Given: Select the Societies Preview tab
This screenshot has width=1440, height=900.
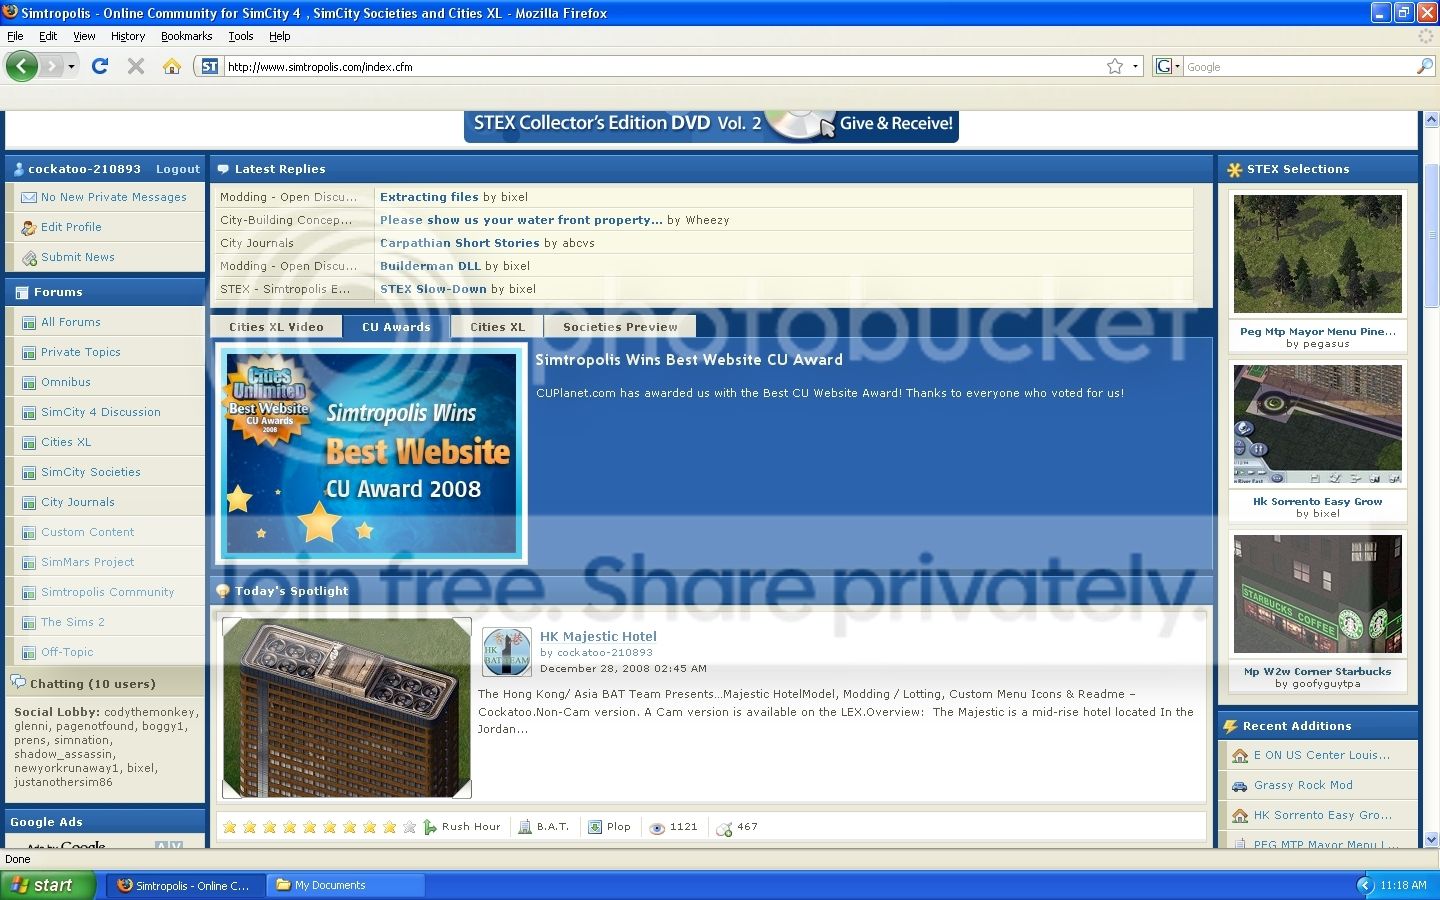Looking at the screenshot, I should [x=620, y=327].
